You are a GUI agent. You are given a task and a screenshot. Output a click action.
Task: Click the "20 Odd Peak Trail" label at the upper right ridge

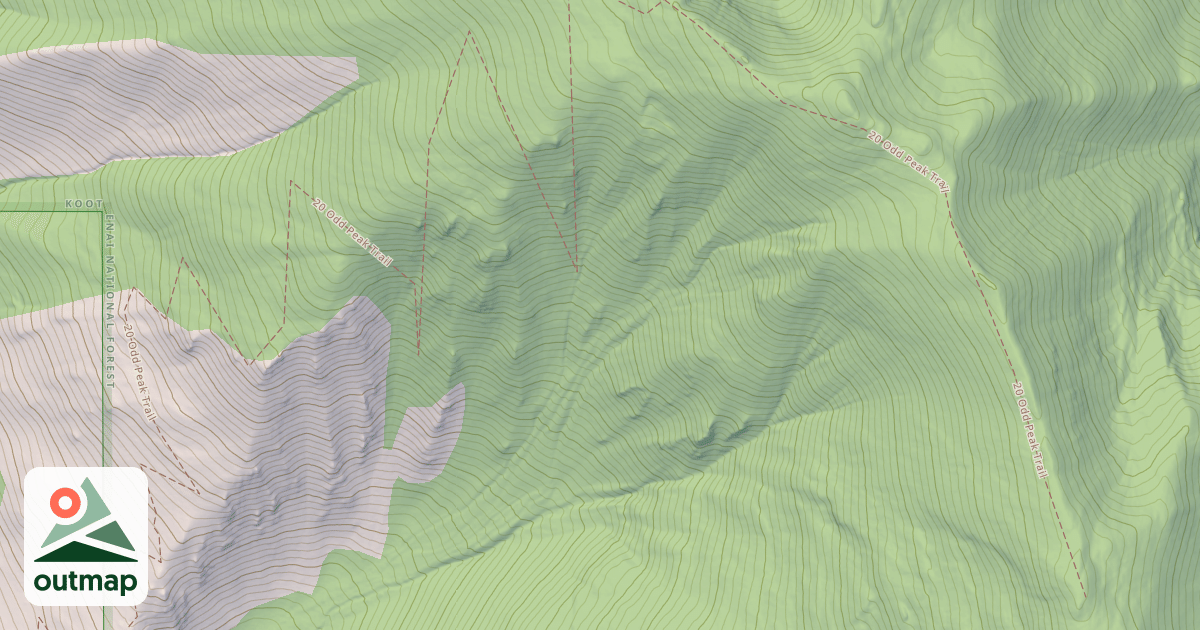tap(908, 160)
